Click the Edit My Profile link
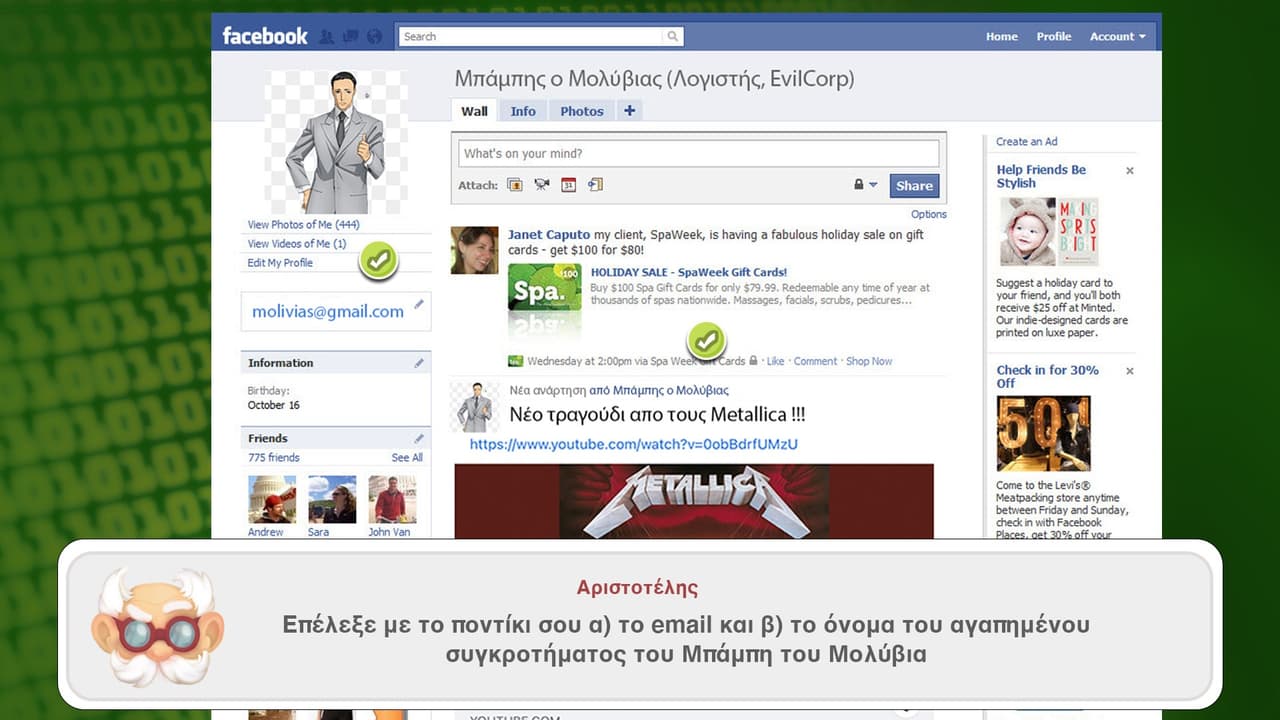The width and height of the screenshot is (1280, 720). pyautogui.click(x=280, y=263)
